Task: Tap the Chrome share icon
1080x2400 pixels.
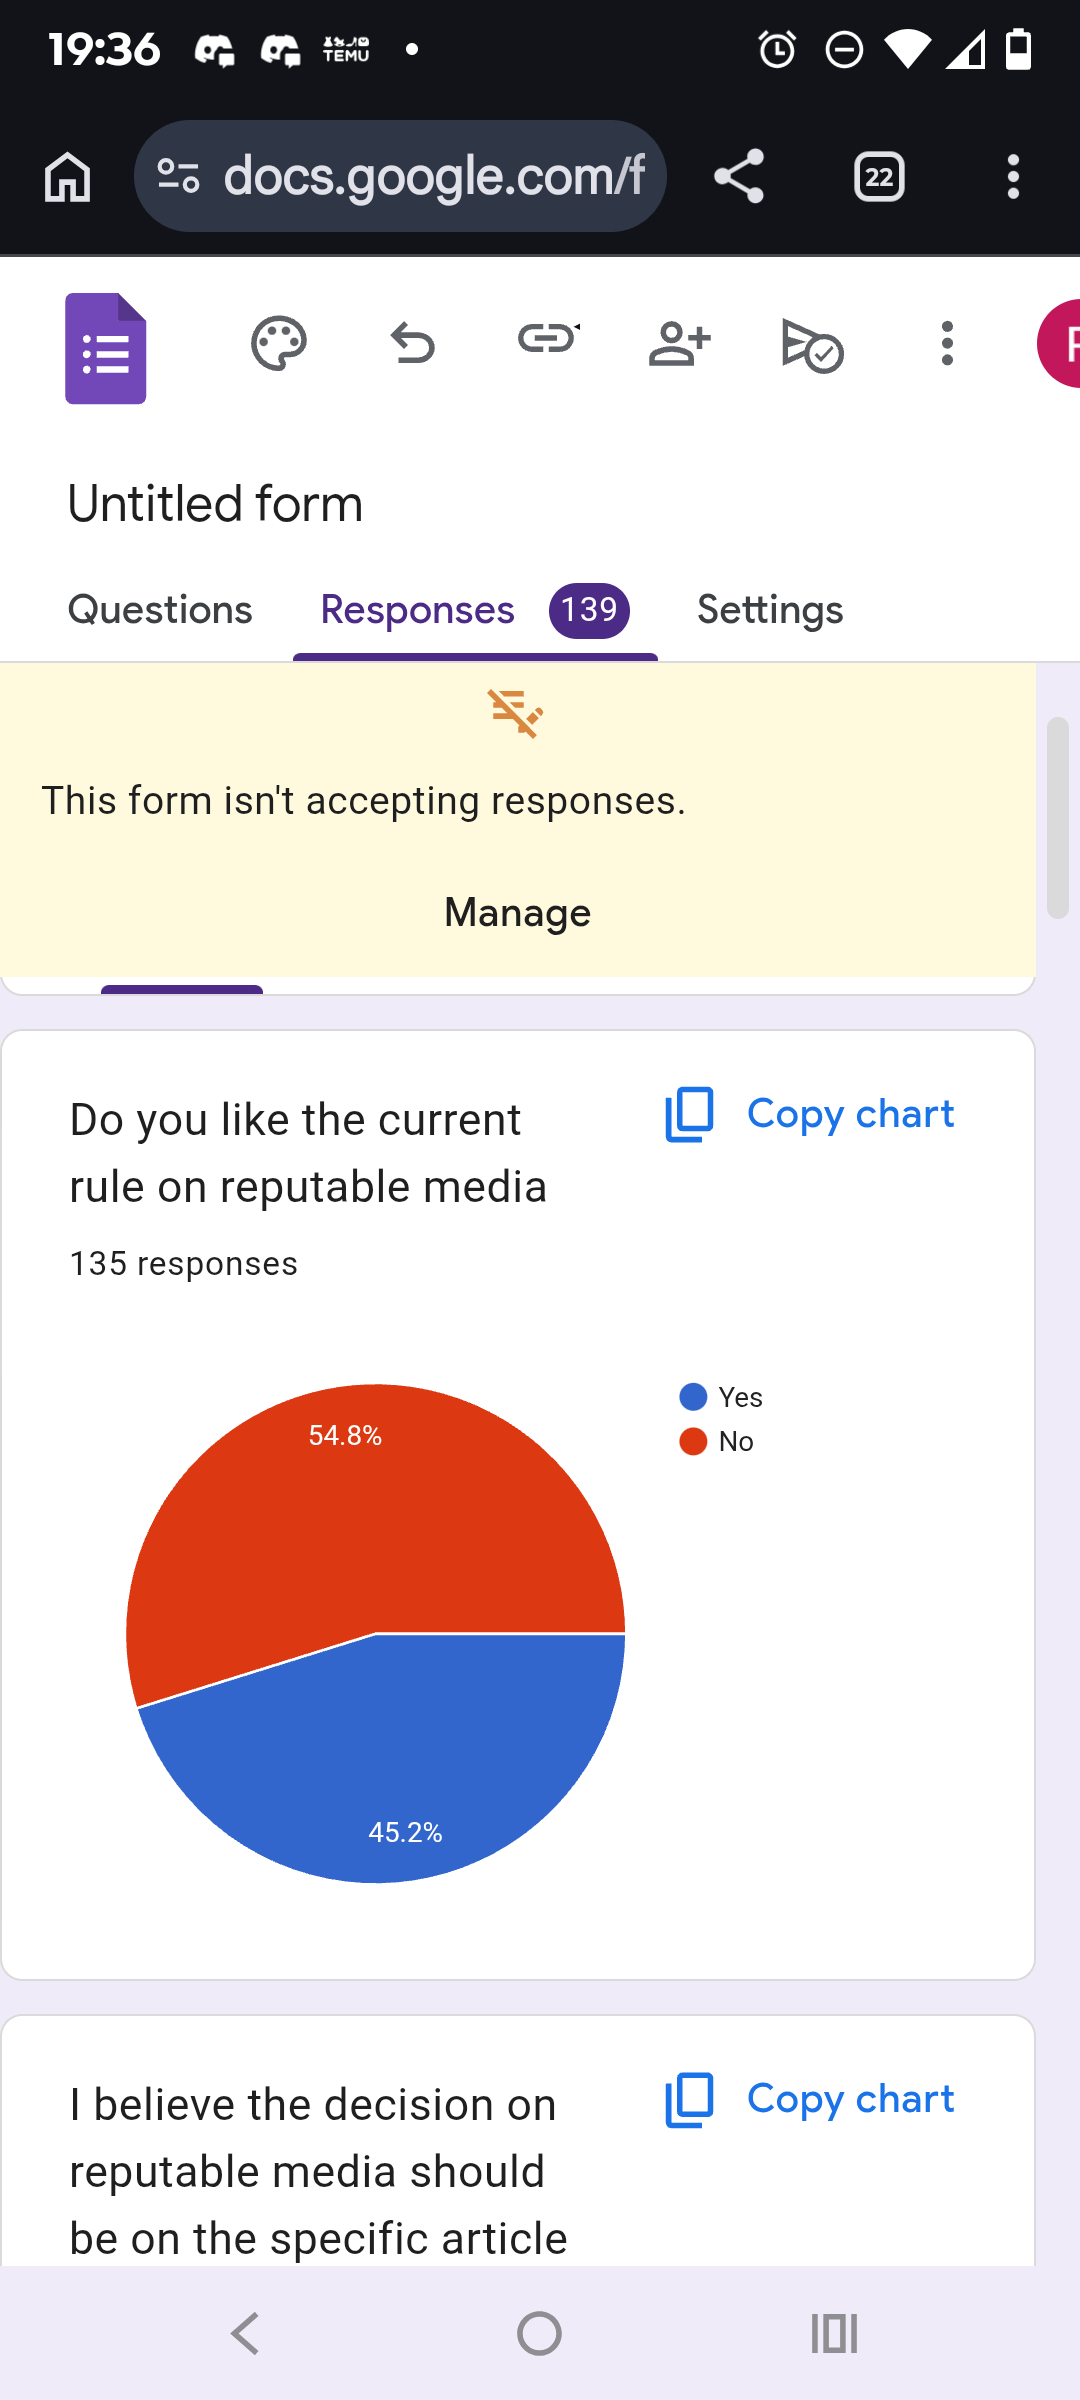Action: click(x=739, y=177)
